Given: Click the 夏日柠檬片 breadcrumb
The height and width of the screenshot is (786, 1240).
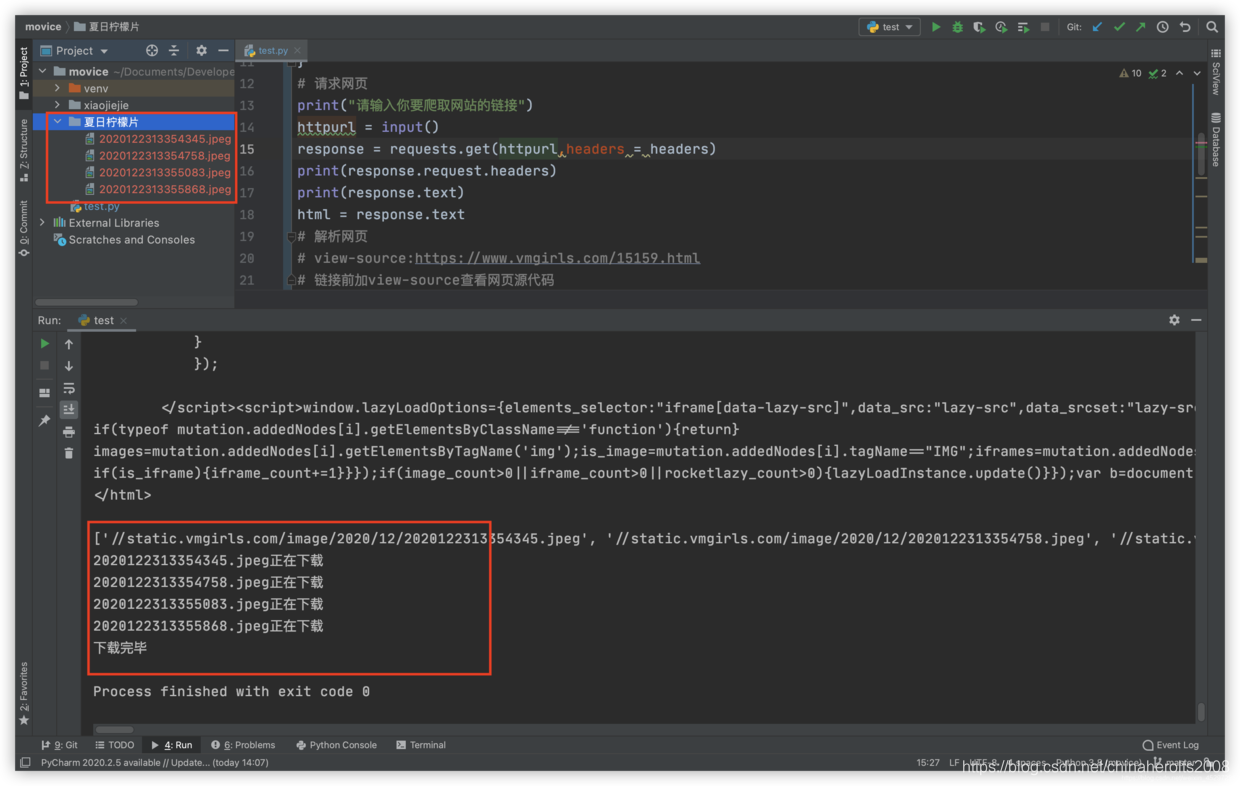Looking at the screenshot, I should (x=107, y=27).
